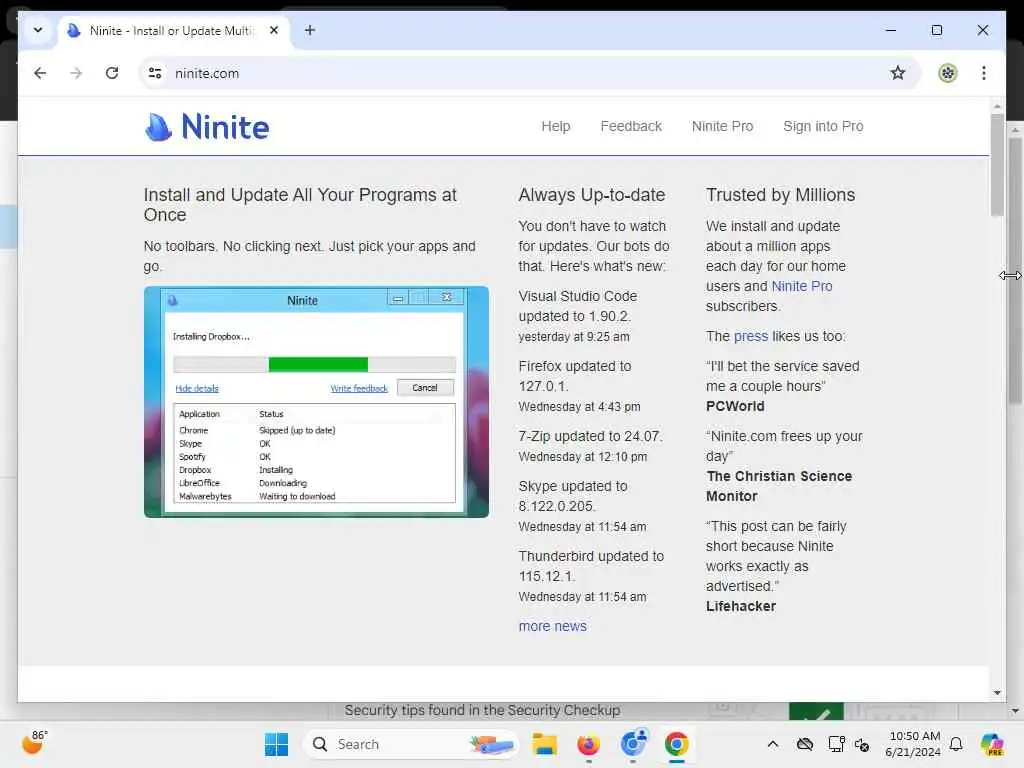Open the tab search dropdown arrow
Viewport: 1024px width, 768px height.
pyautogui.click(x=38, y=30)
